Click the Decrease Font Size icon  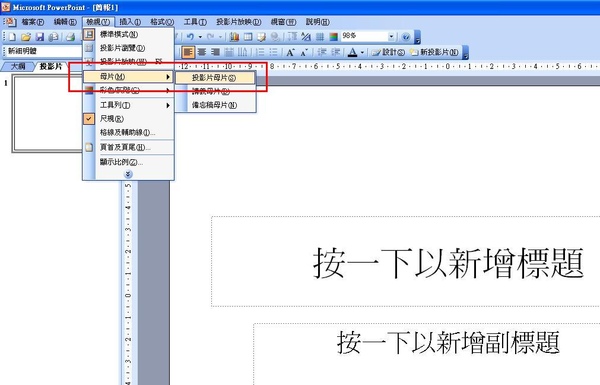coord(304,52)
